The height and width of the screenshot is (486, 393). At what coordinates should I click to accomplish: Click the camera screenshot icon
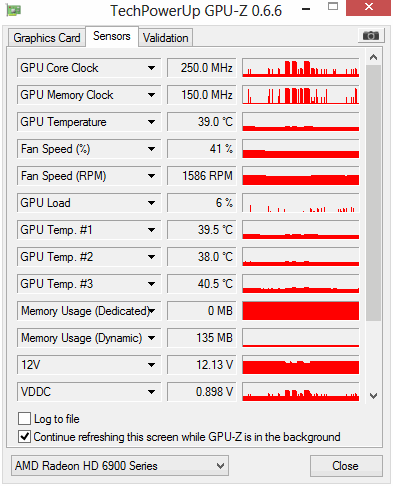(371, 35)
